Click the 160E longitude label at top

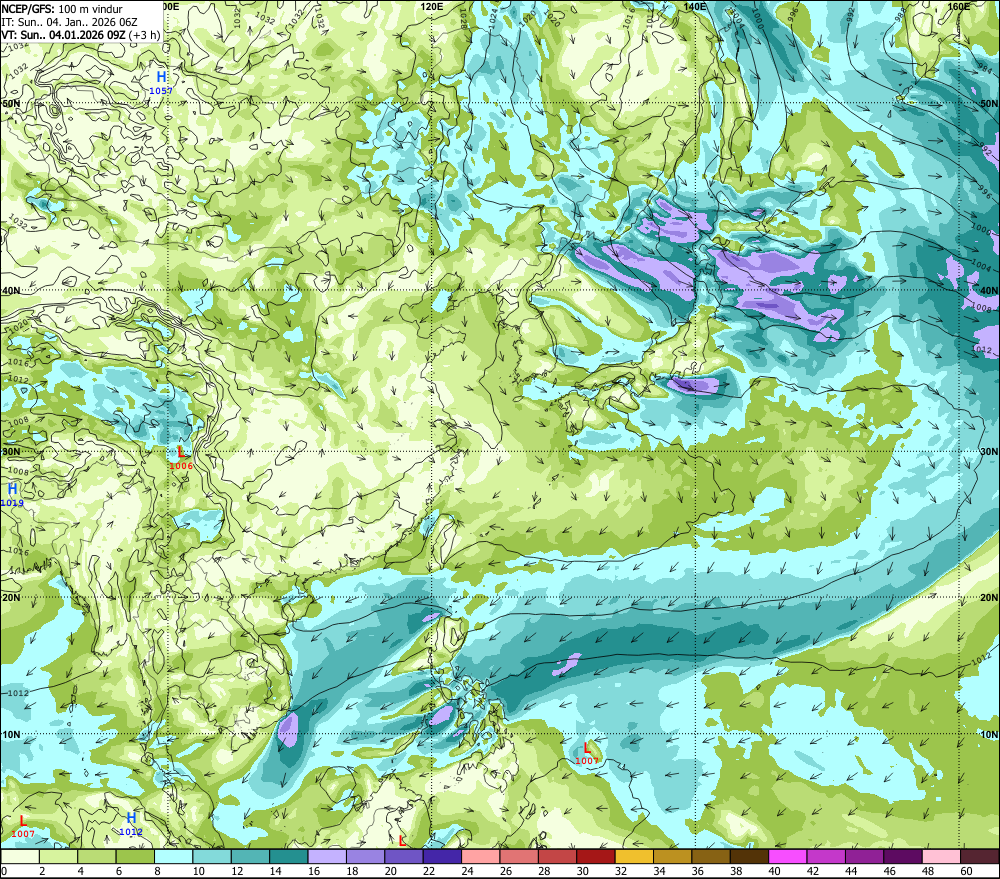tap(959, 6)
